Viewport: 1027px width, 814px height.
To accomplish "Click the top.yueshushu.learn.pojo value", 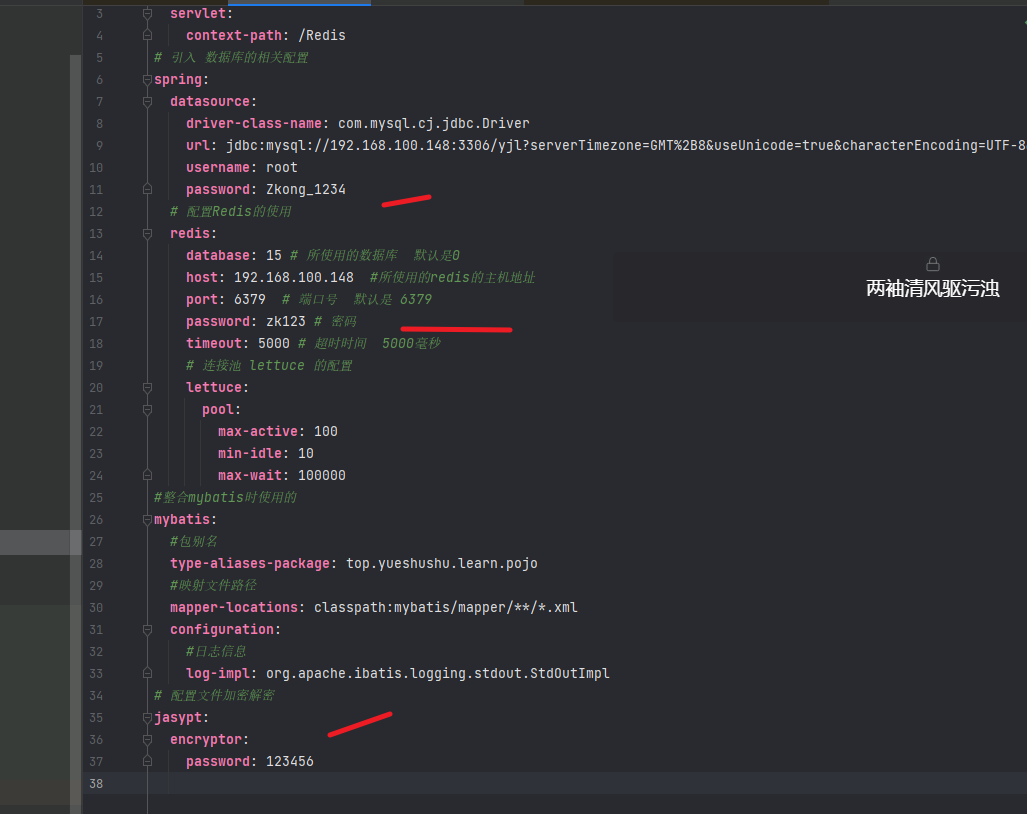I will (441, 564).
